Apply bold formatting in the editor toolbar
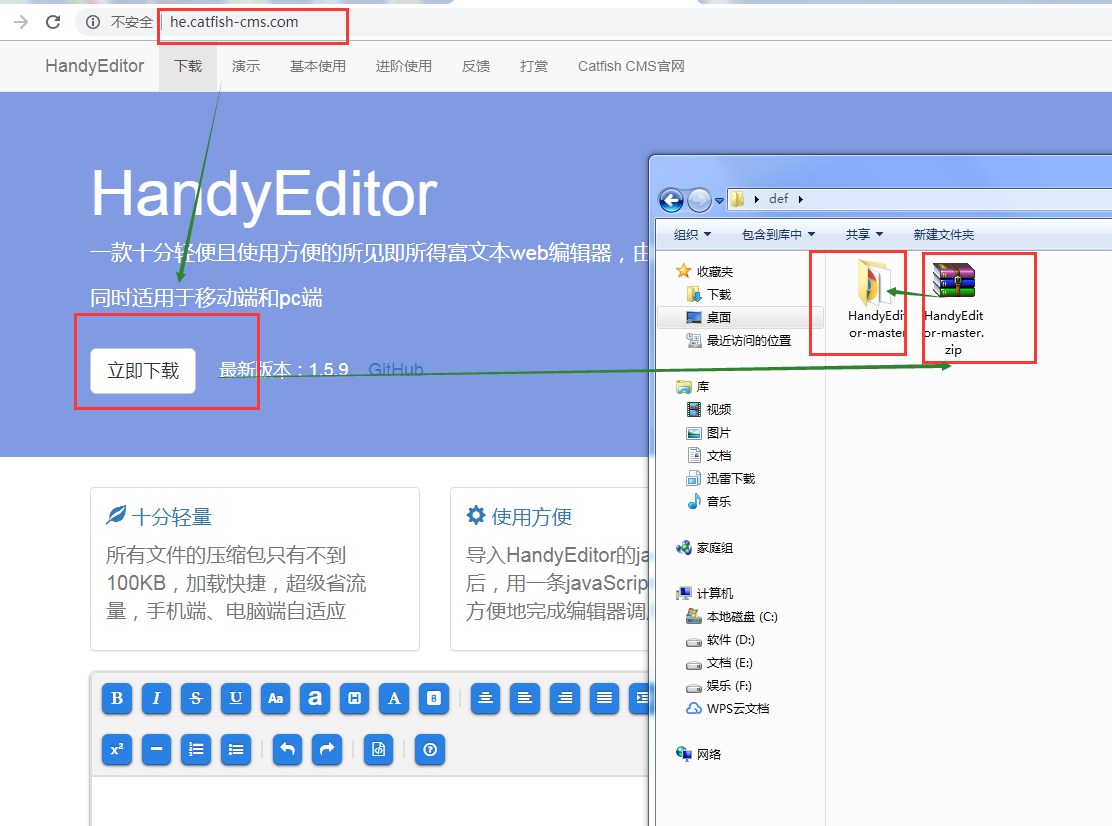 (x=117, y=698)
